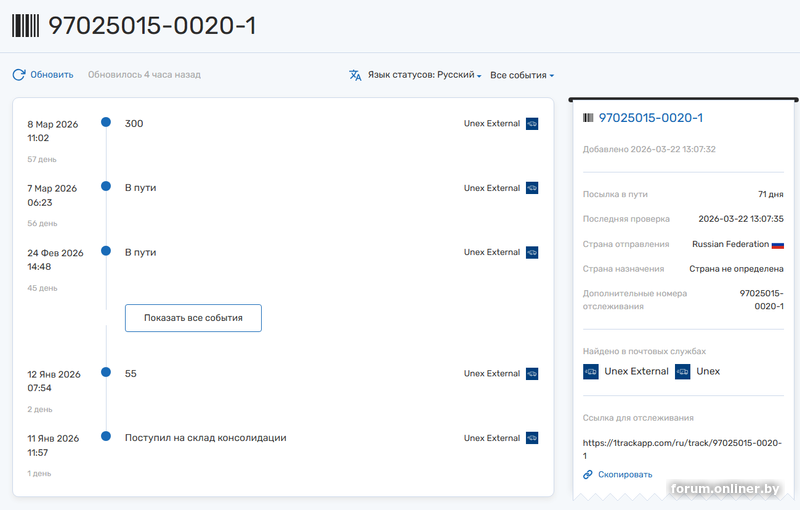
Task: Click the main heading 97025015-0020-1
Action: [x=152, y=26]
